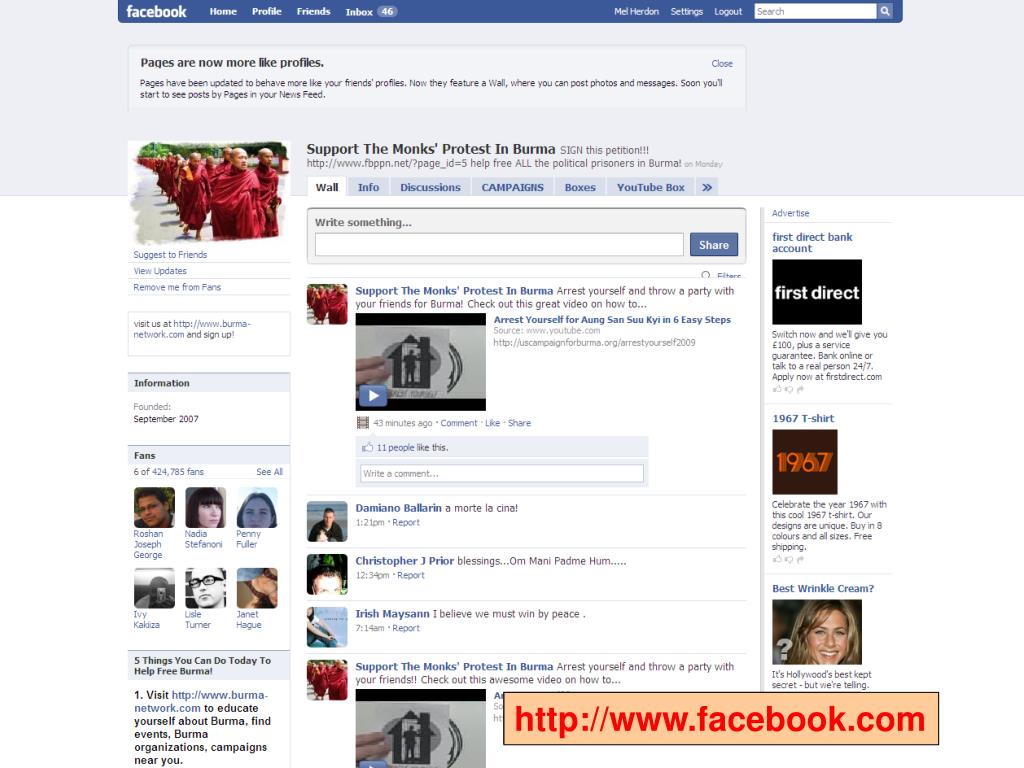This screenshot has height=768, width=1024.
Task: Open Penny Fuller's fan photo
Action: 257,507
